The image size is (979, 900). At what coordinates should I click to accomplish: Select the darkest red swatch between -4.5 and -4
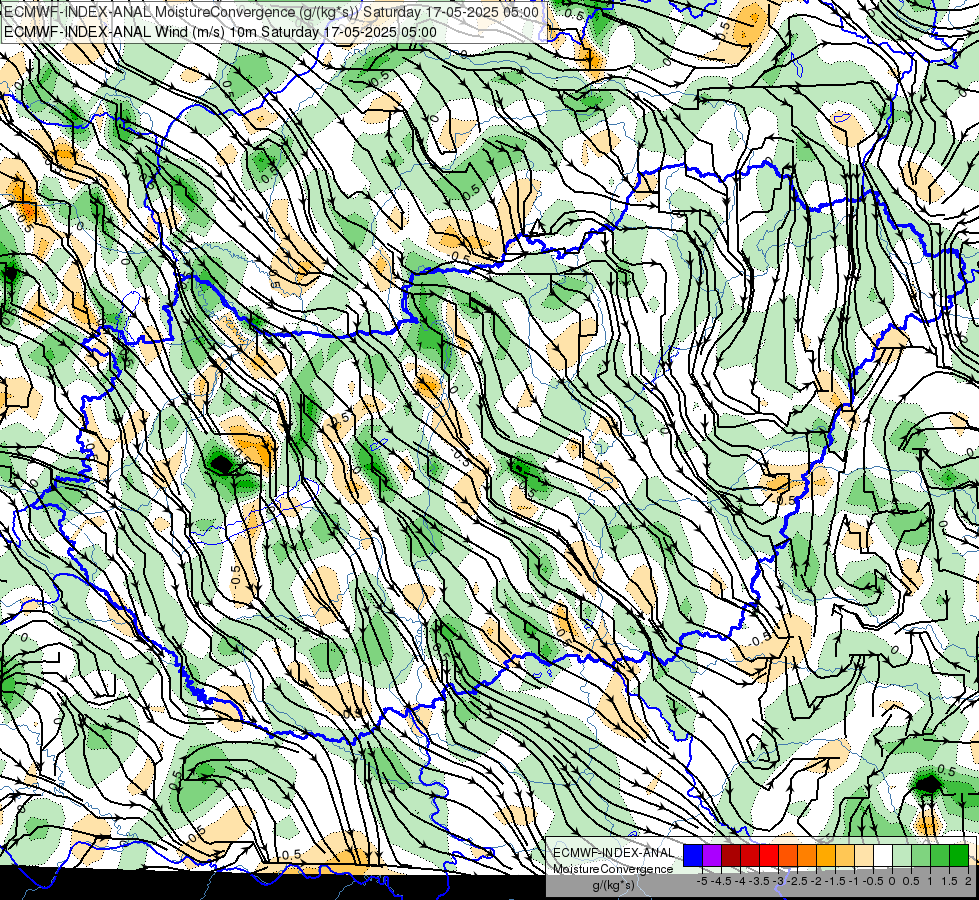[x=731, y=855]
